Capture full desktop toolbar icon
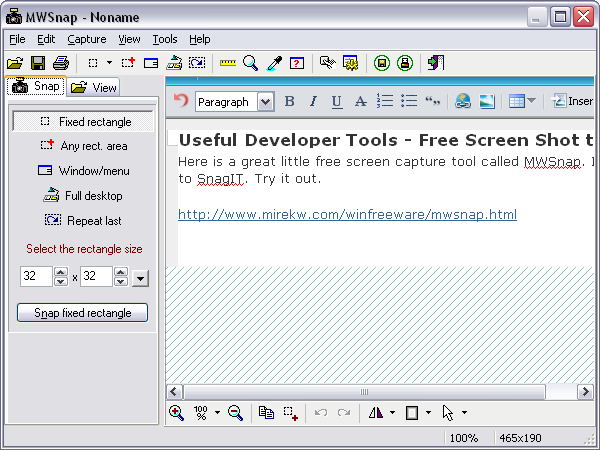 coord(174,63)
